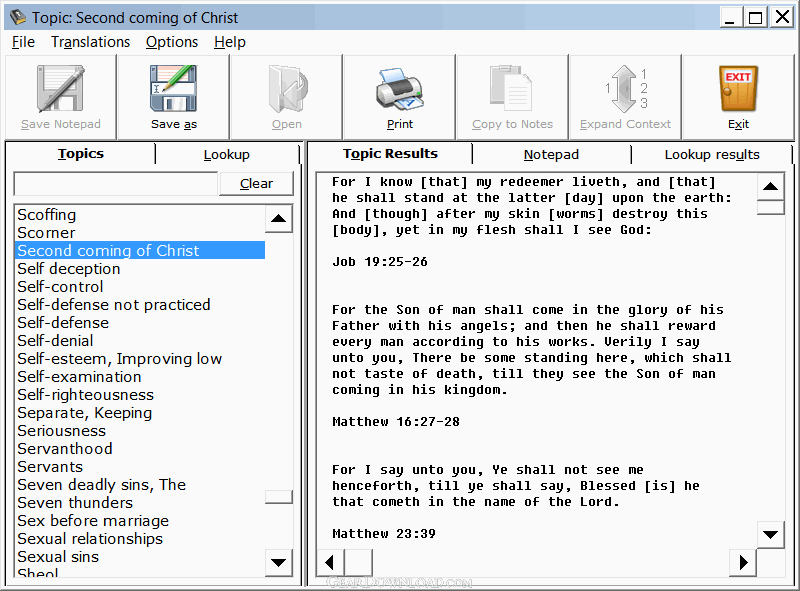Viewport: 800px width, 591px height.
Task: Select the Self-denial topic
Action: [x=140, y=341]
